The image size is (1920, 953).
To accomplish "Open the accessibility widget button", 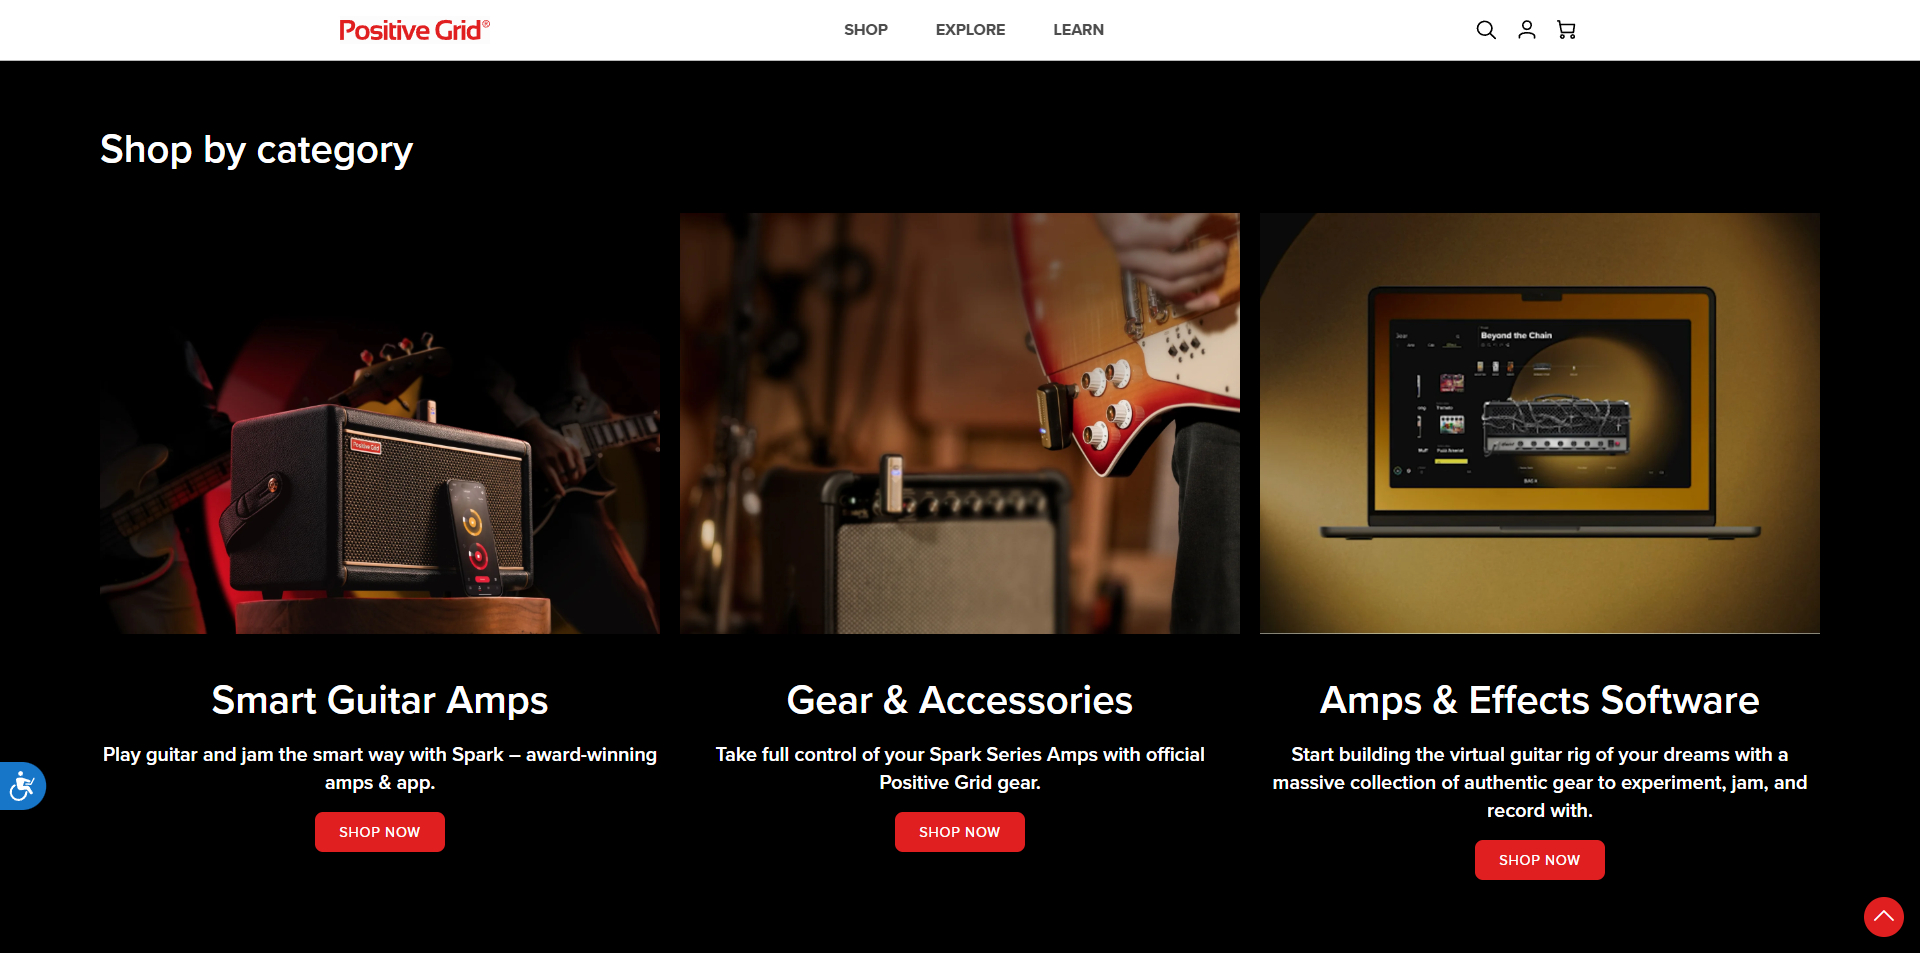I will (x=22, y=786).
